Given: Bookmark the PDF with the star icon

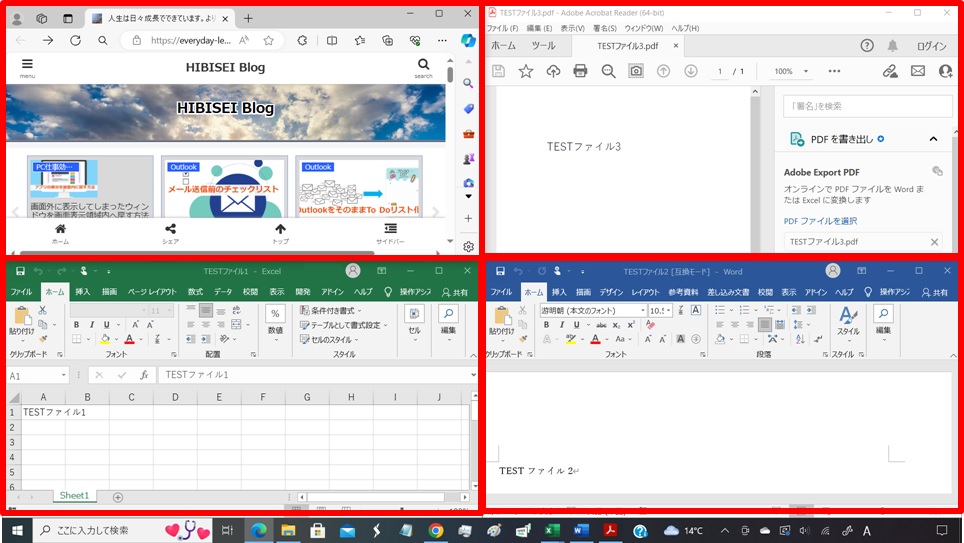Looking at the screenshot, I should [526, 71].
